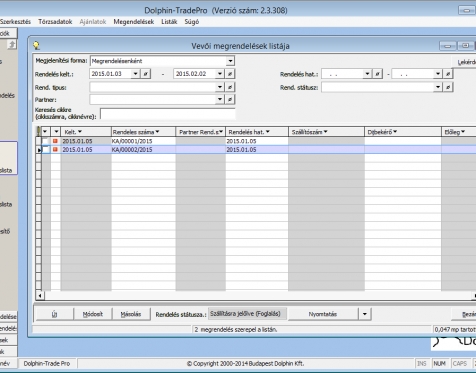Image resolution: width=476 pixels, height=373 pixels.
Task: Toggle the INS status bar indicator
Action: coord(422,363)
